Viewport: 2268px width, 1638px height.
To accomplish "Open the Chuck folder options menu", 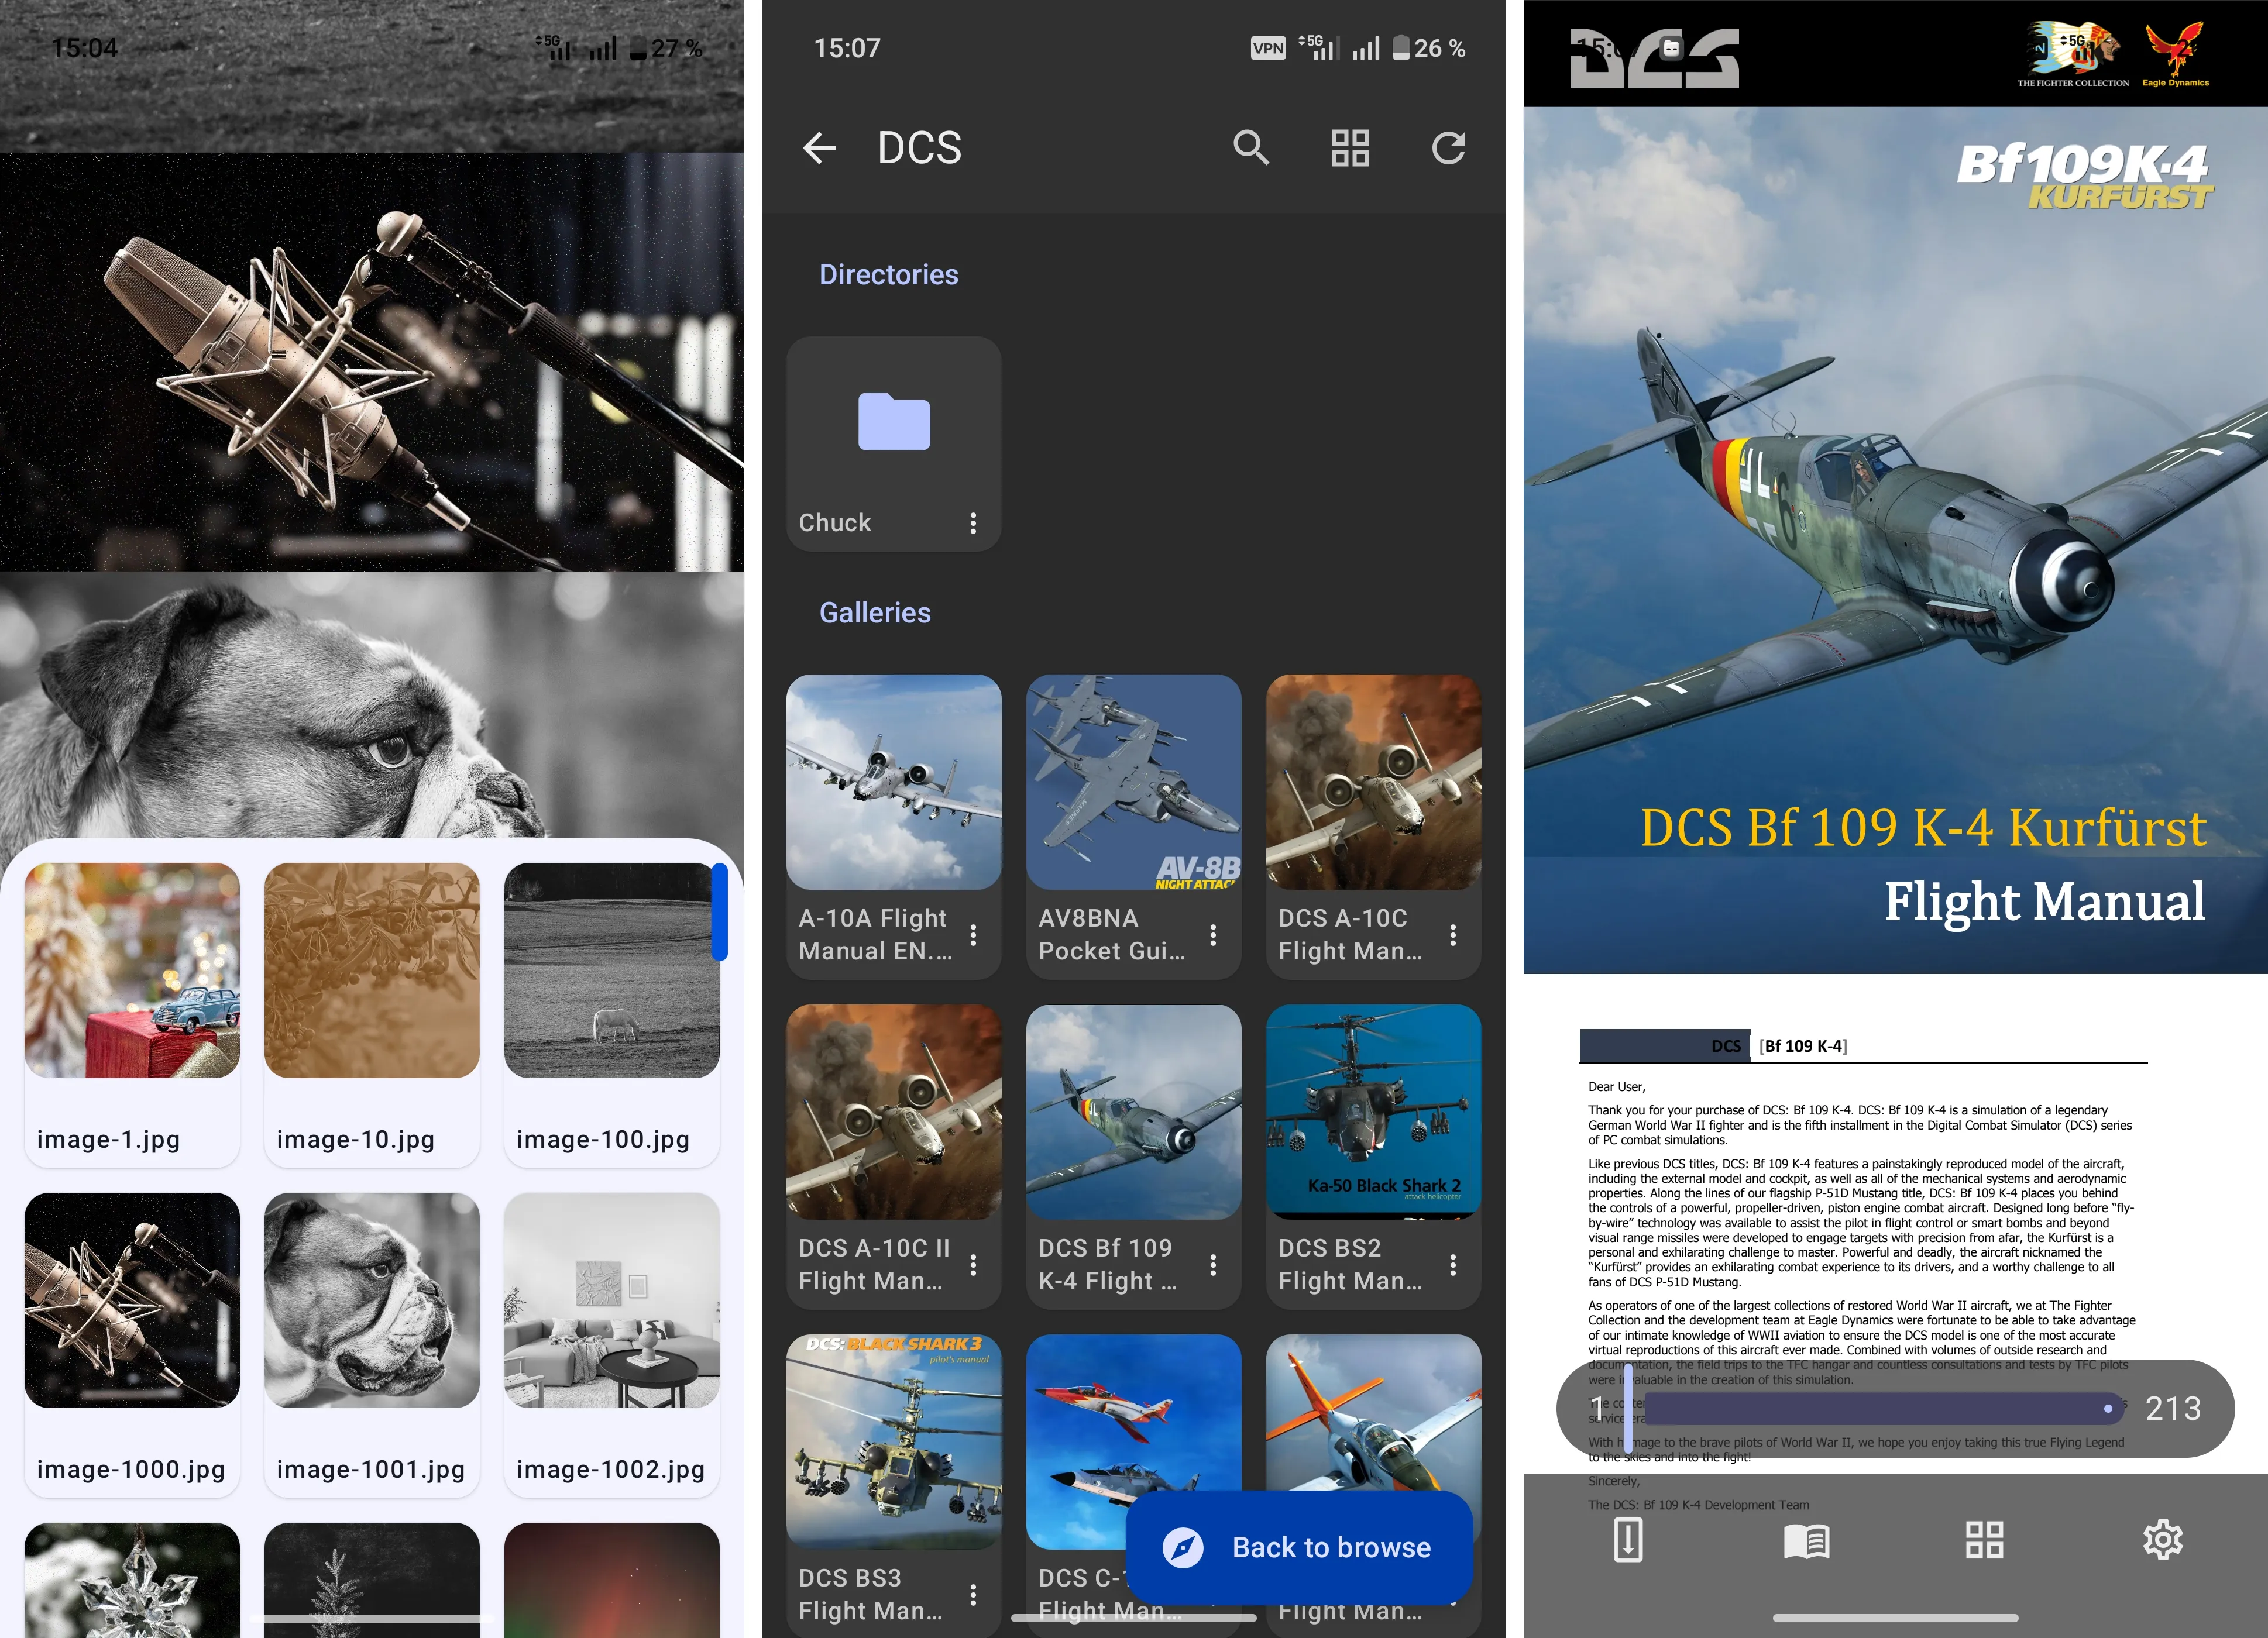I will (973, 523).
